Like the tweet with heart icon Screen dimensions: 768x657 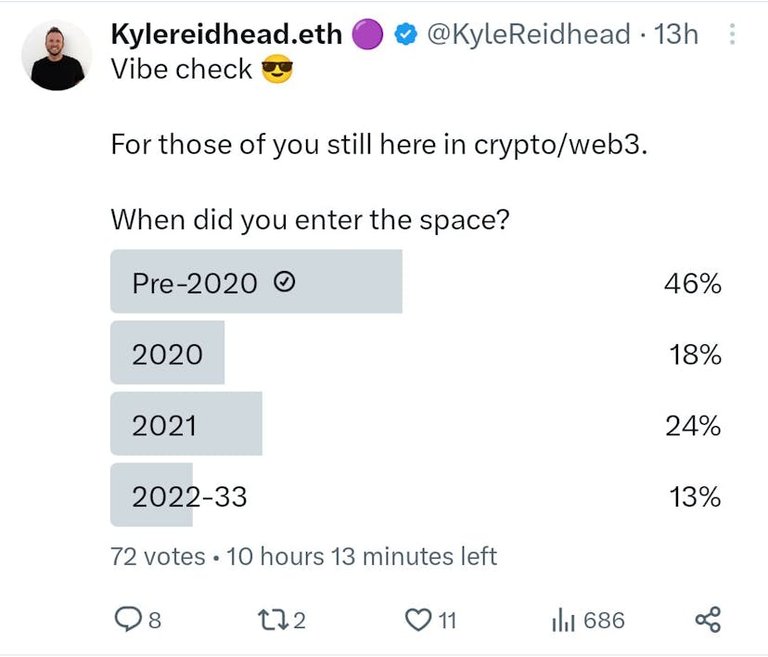pos(418,620)
